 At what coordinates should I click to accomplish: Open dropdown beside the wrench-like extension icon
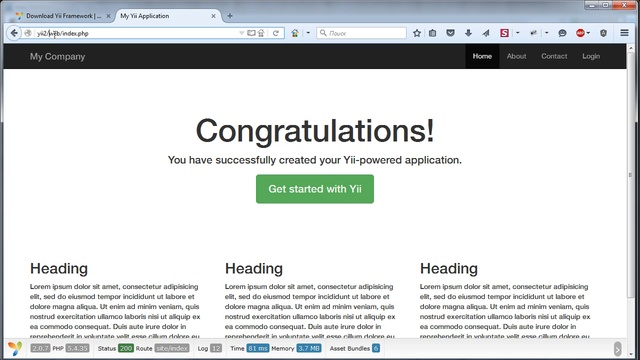click(x=547, y=33)
